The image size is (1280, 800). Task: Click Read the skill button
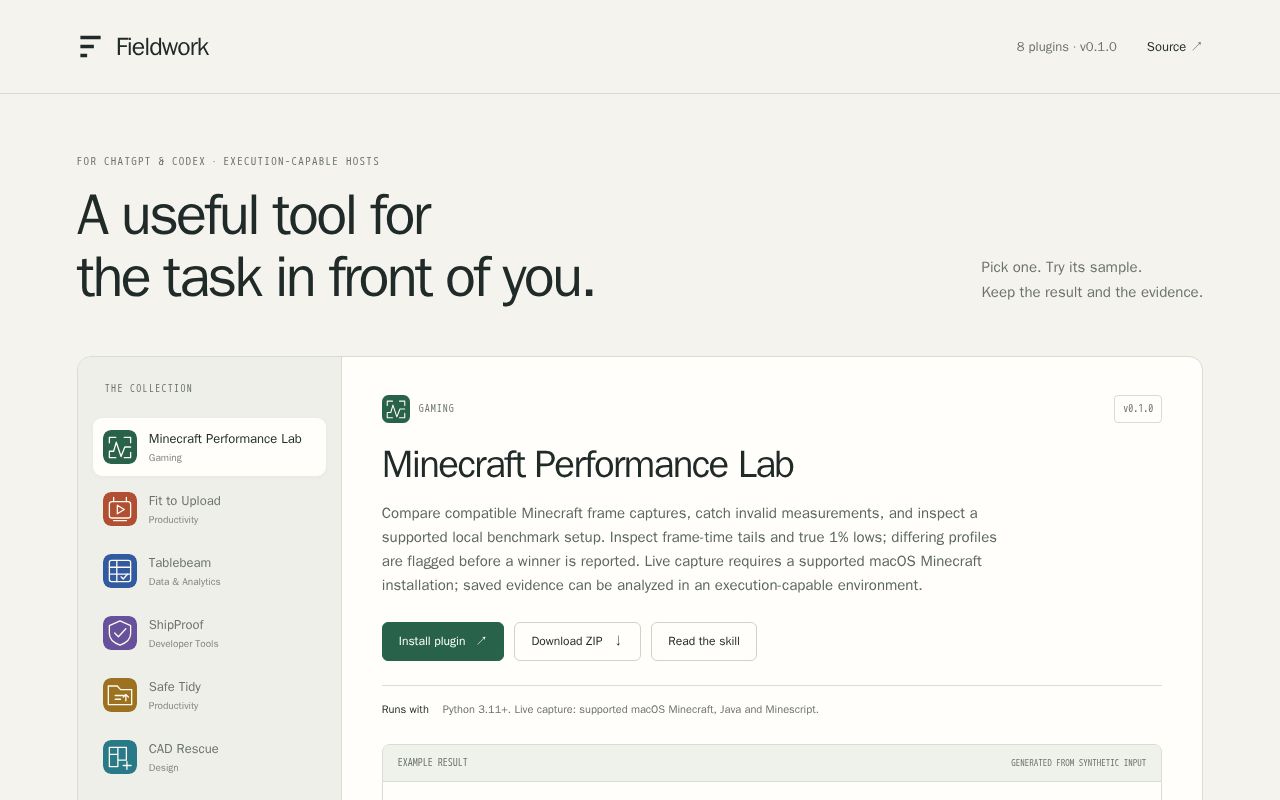pyautogui.click(x=704, y=641)
